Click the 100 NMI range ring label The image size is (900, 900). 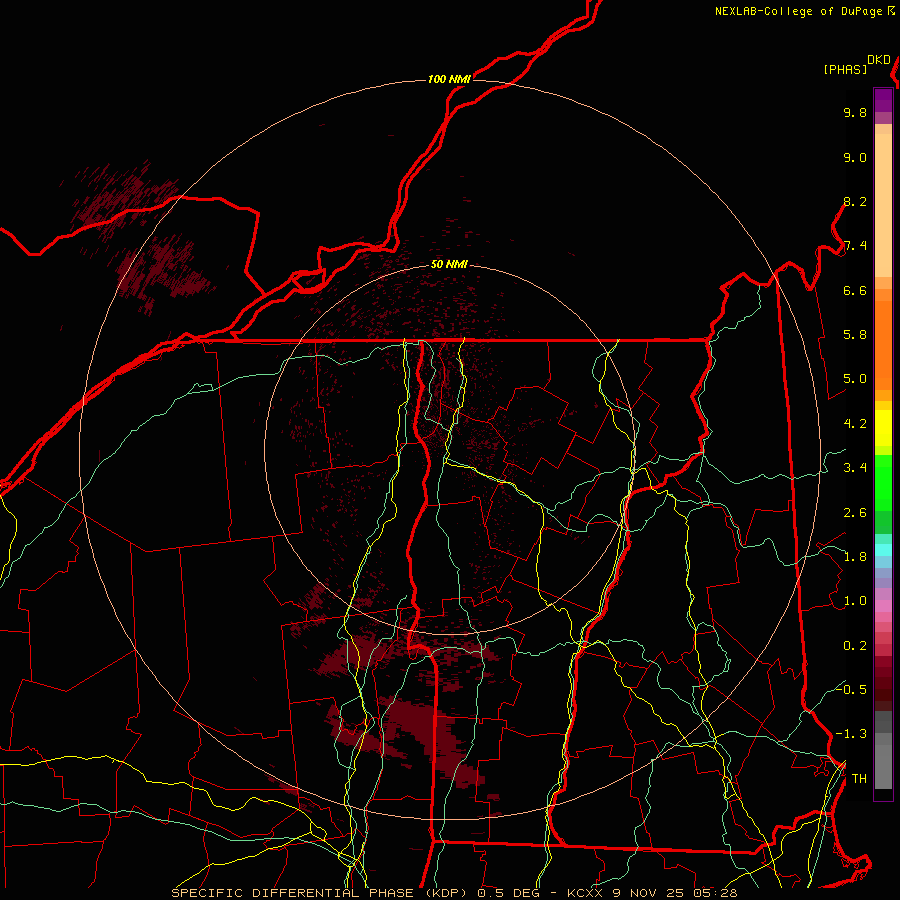pyautogui.click(x=449, y=79)
